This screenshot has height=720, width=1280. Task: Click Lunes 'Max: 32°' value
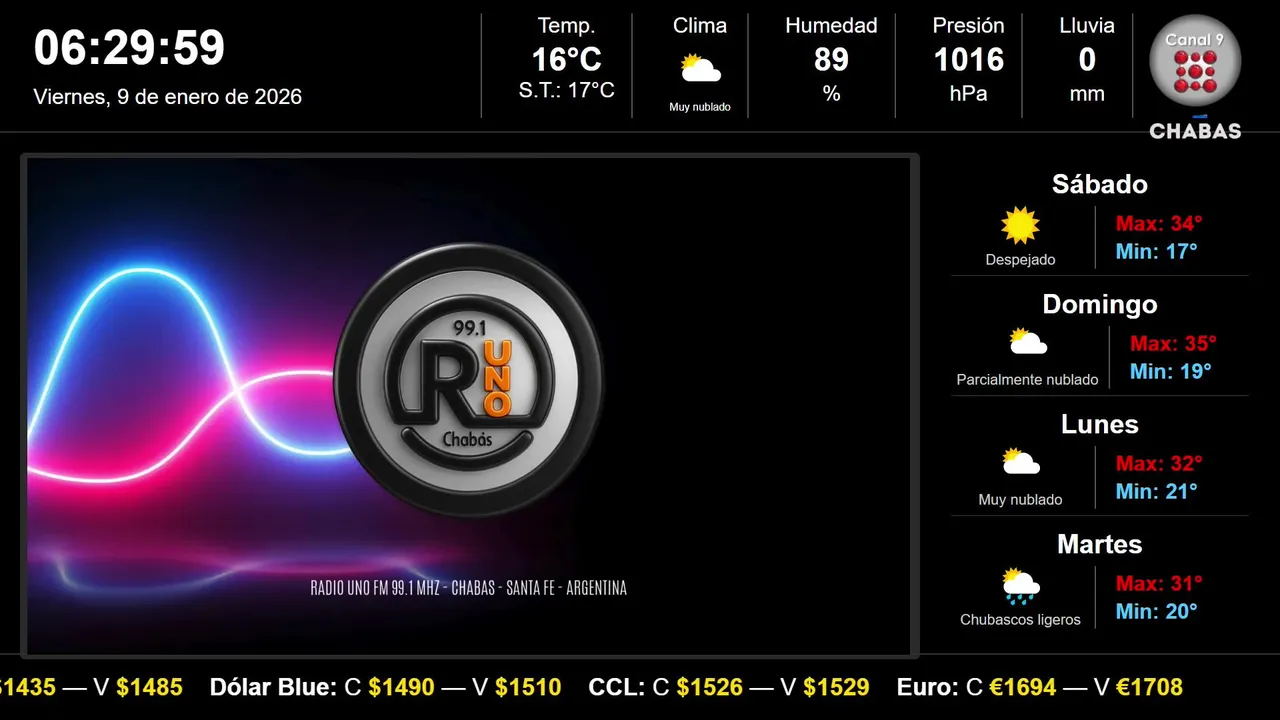click(x=1159, y=463)
